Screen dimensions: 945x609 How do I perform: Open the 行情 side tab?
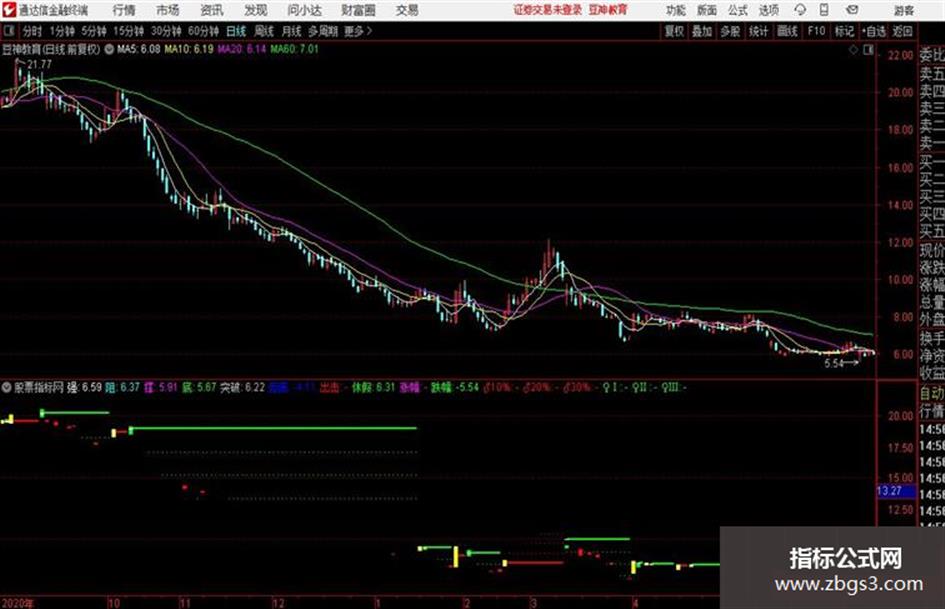[932, 411]
